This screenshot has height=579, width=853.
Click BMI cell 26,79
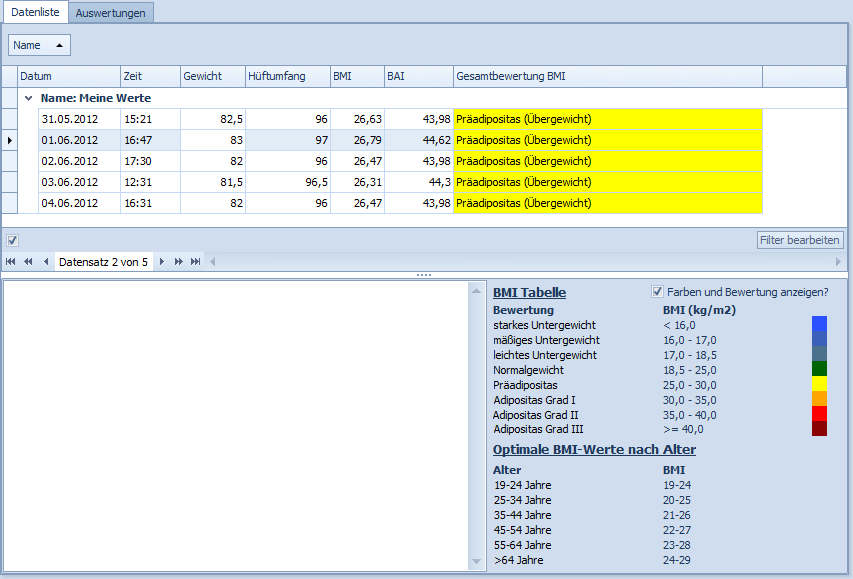(357, 140)
